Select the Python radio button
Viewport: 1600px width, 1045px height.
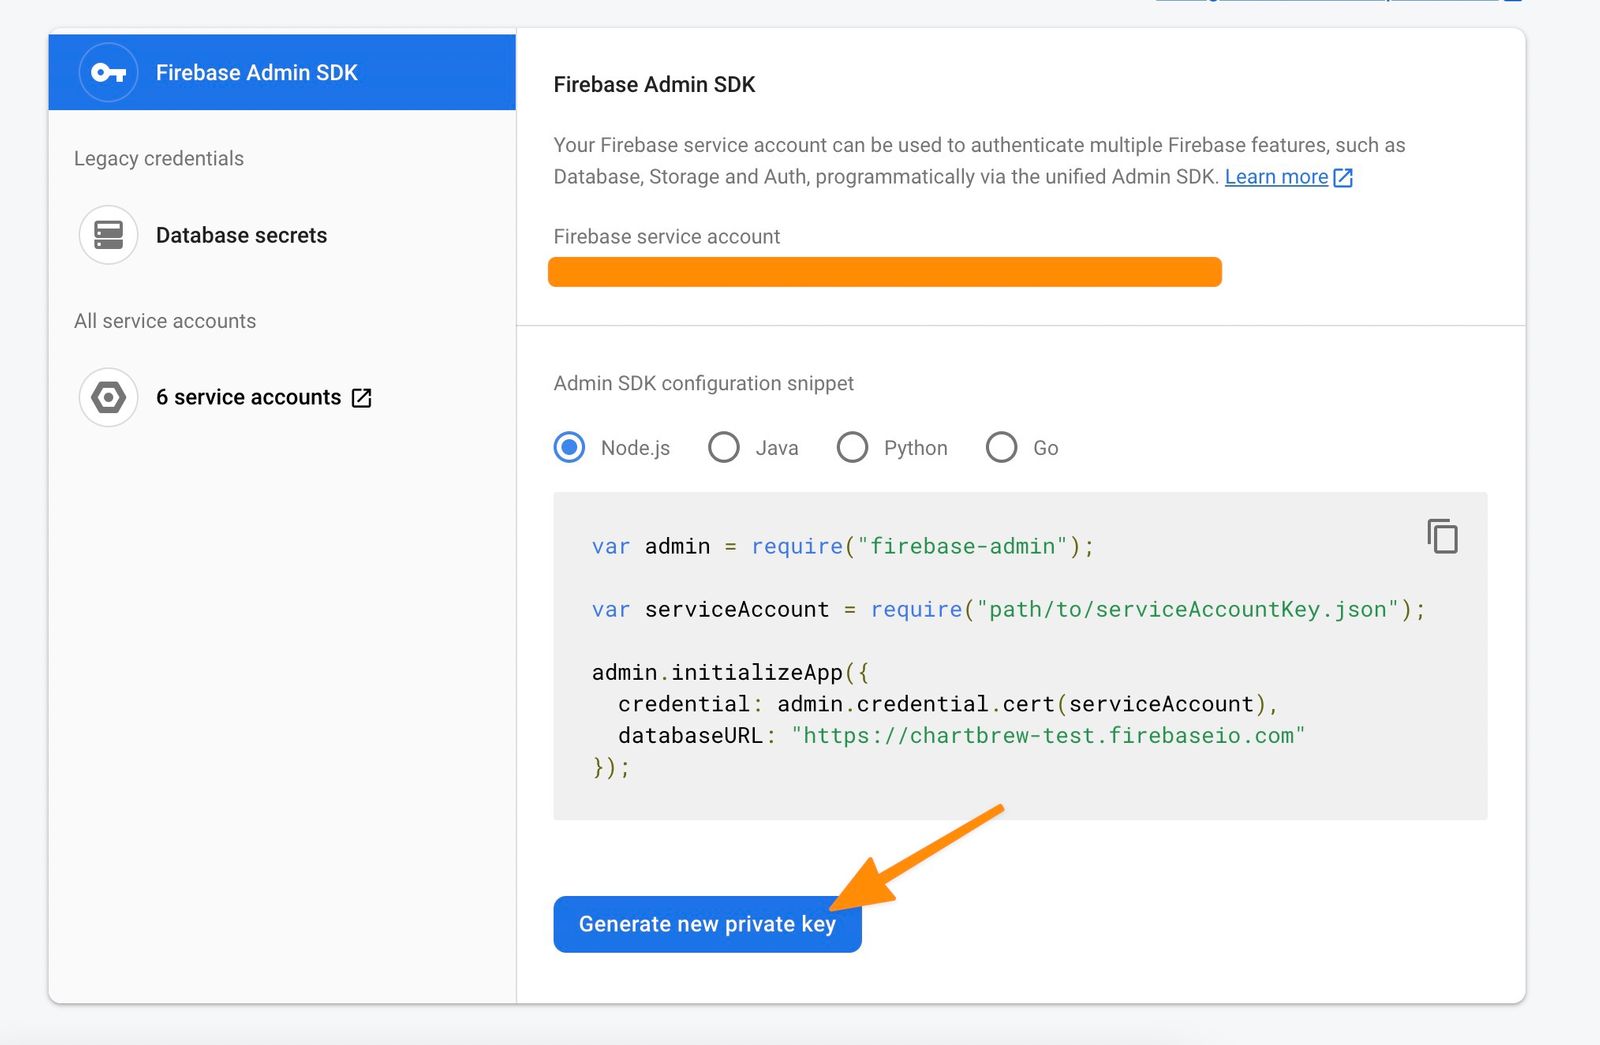852,447
